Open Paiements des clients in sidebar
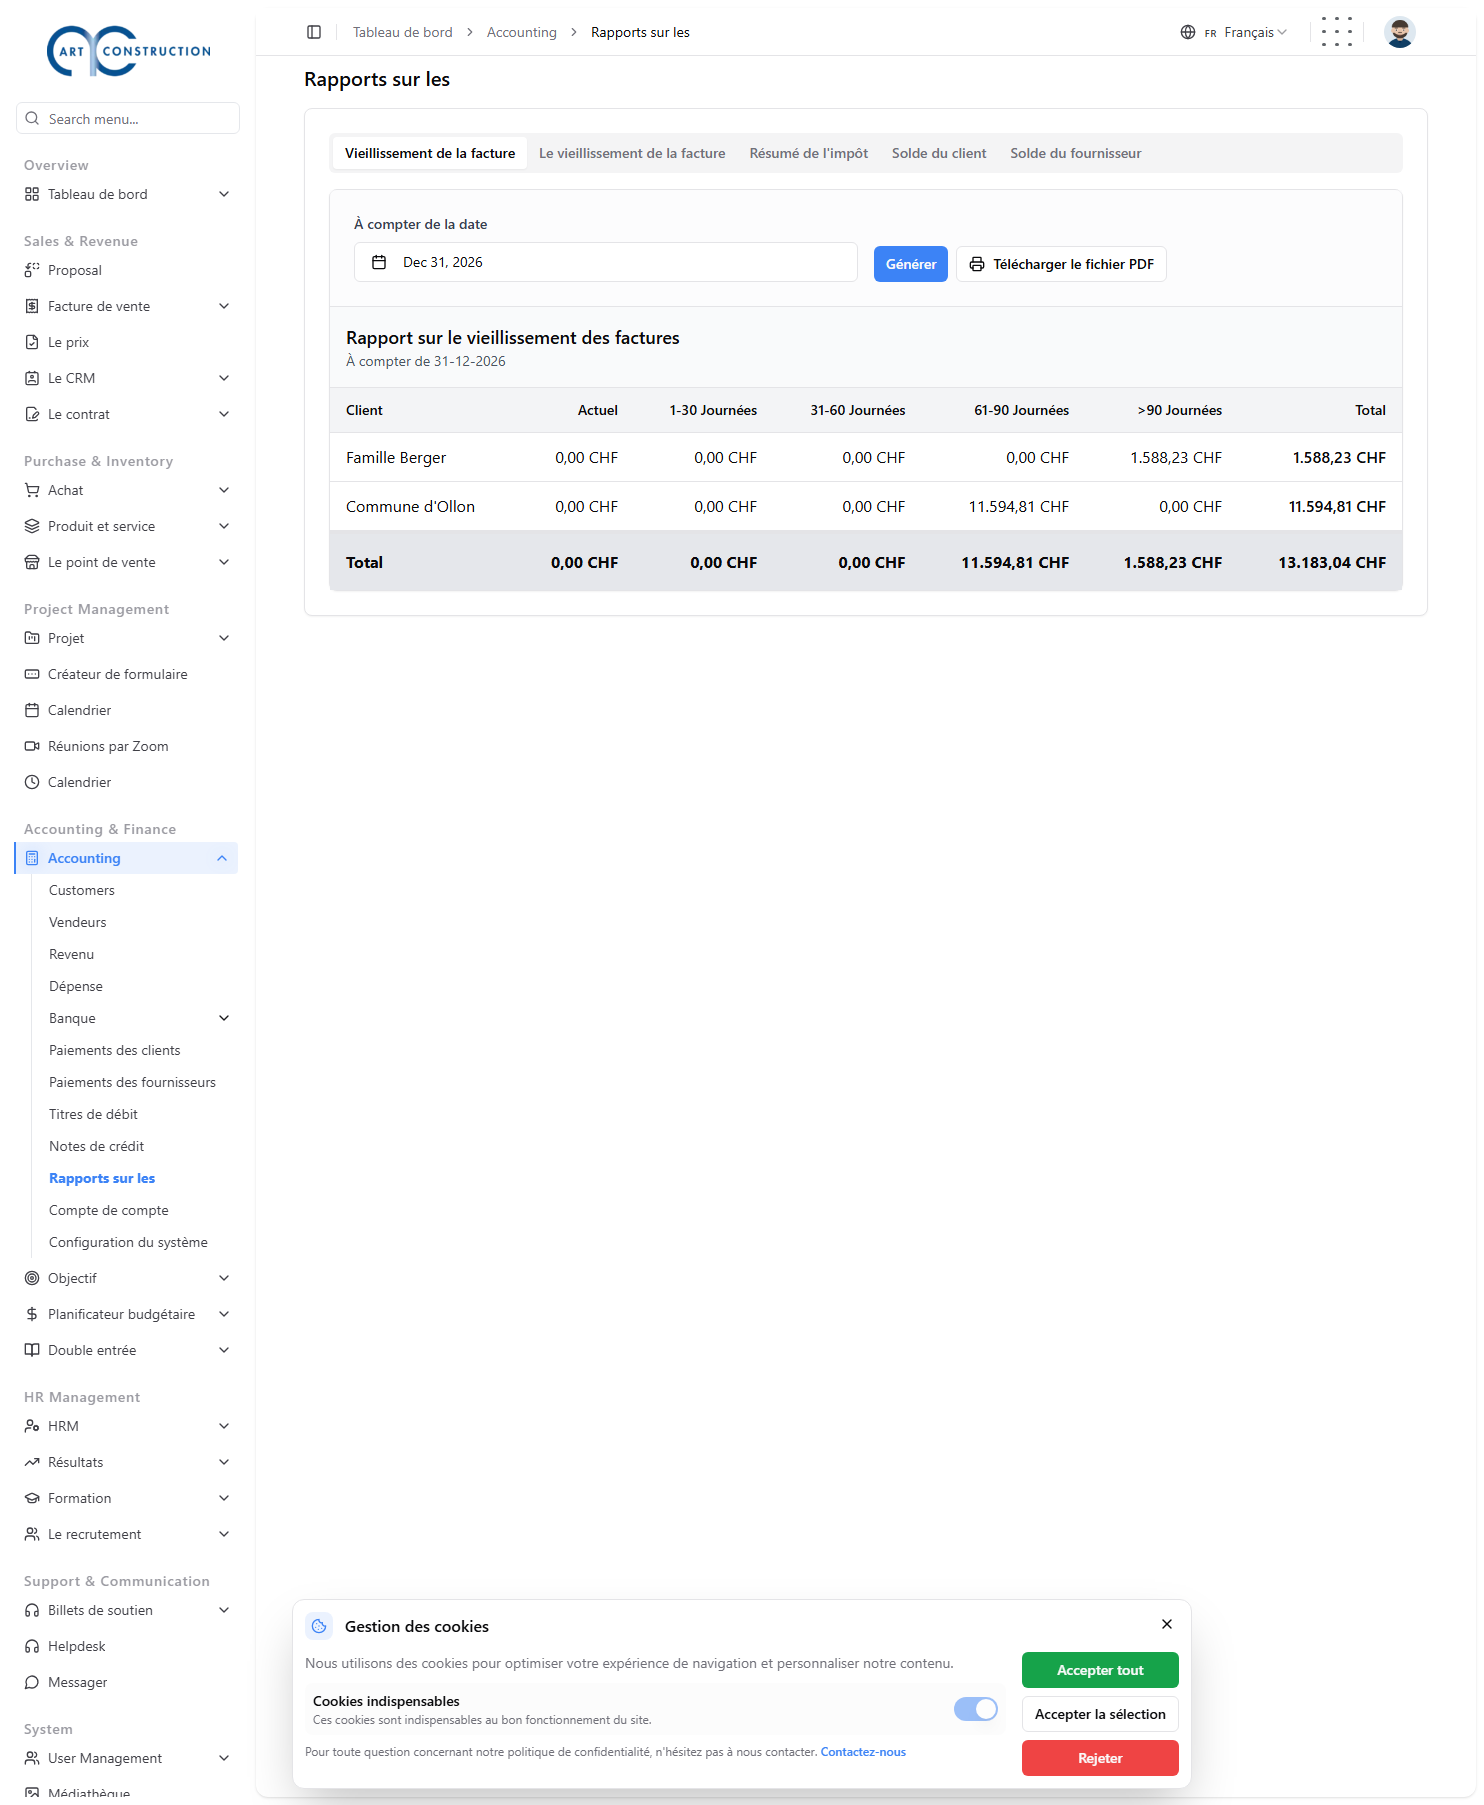The height and width of the screenshot is (1805, 1484). tap(115, 1050)
